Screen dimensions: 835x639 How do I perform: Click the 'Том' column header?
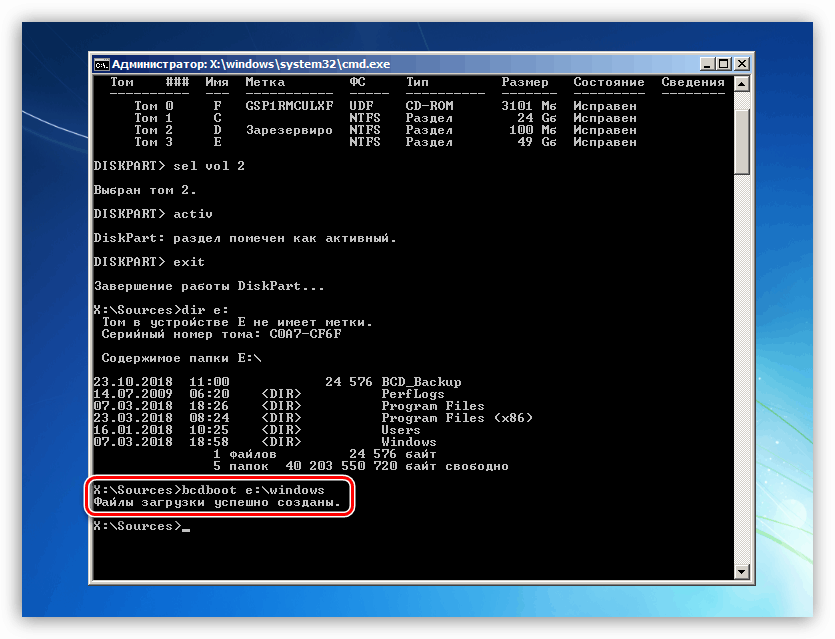[122, 82]
